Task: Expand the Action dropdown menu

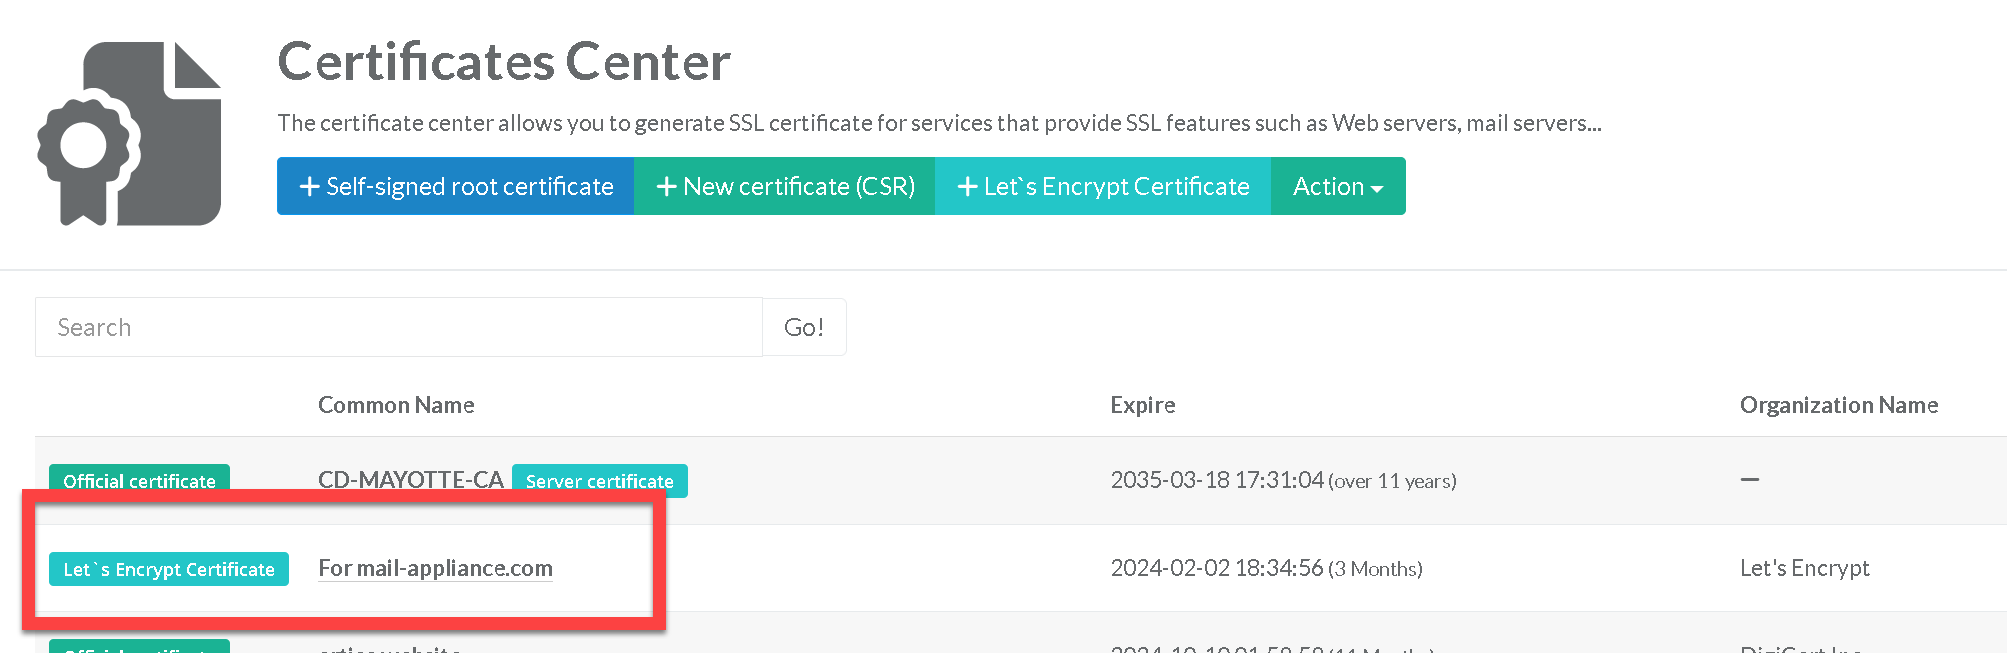Action: tap(1337, 186)
